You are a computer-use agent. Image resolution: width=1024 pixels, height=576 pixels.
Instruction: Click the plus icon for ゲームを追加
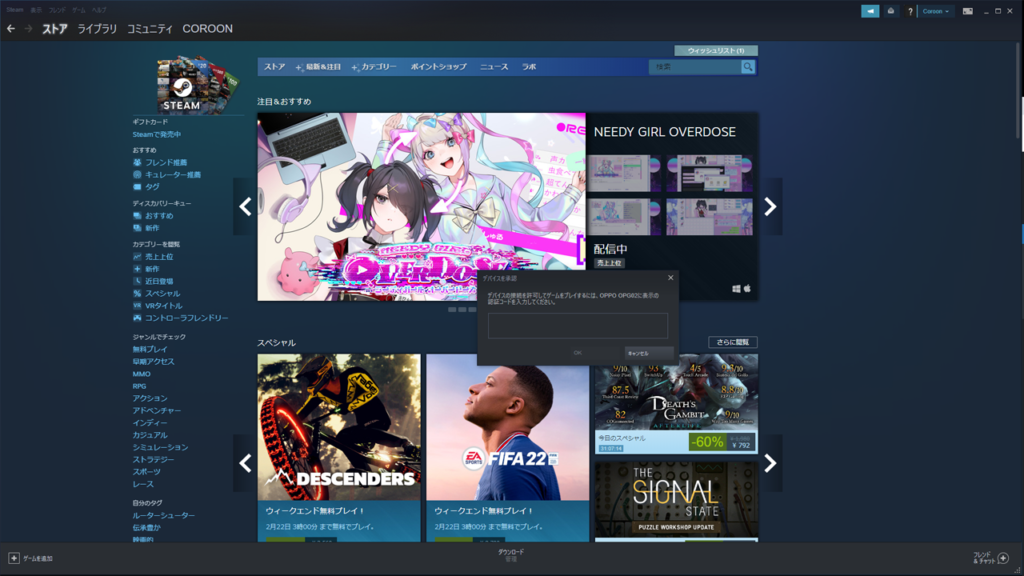pos(14,558)
